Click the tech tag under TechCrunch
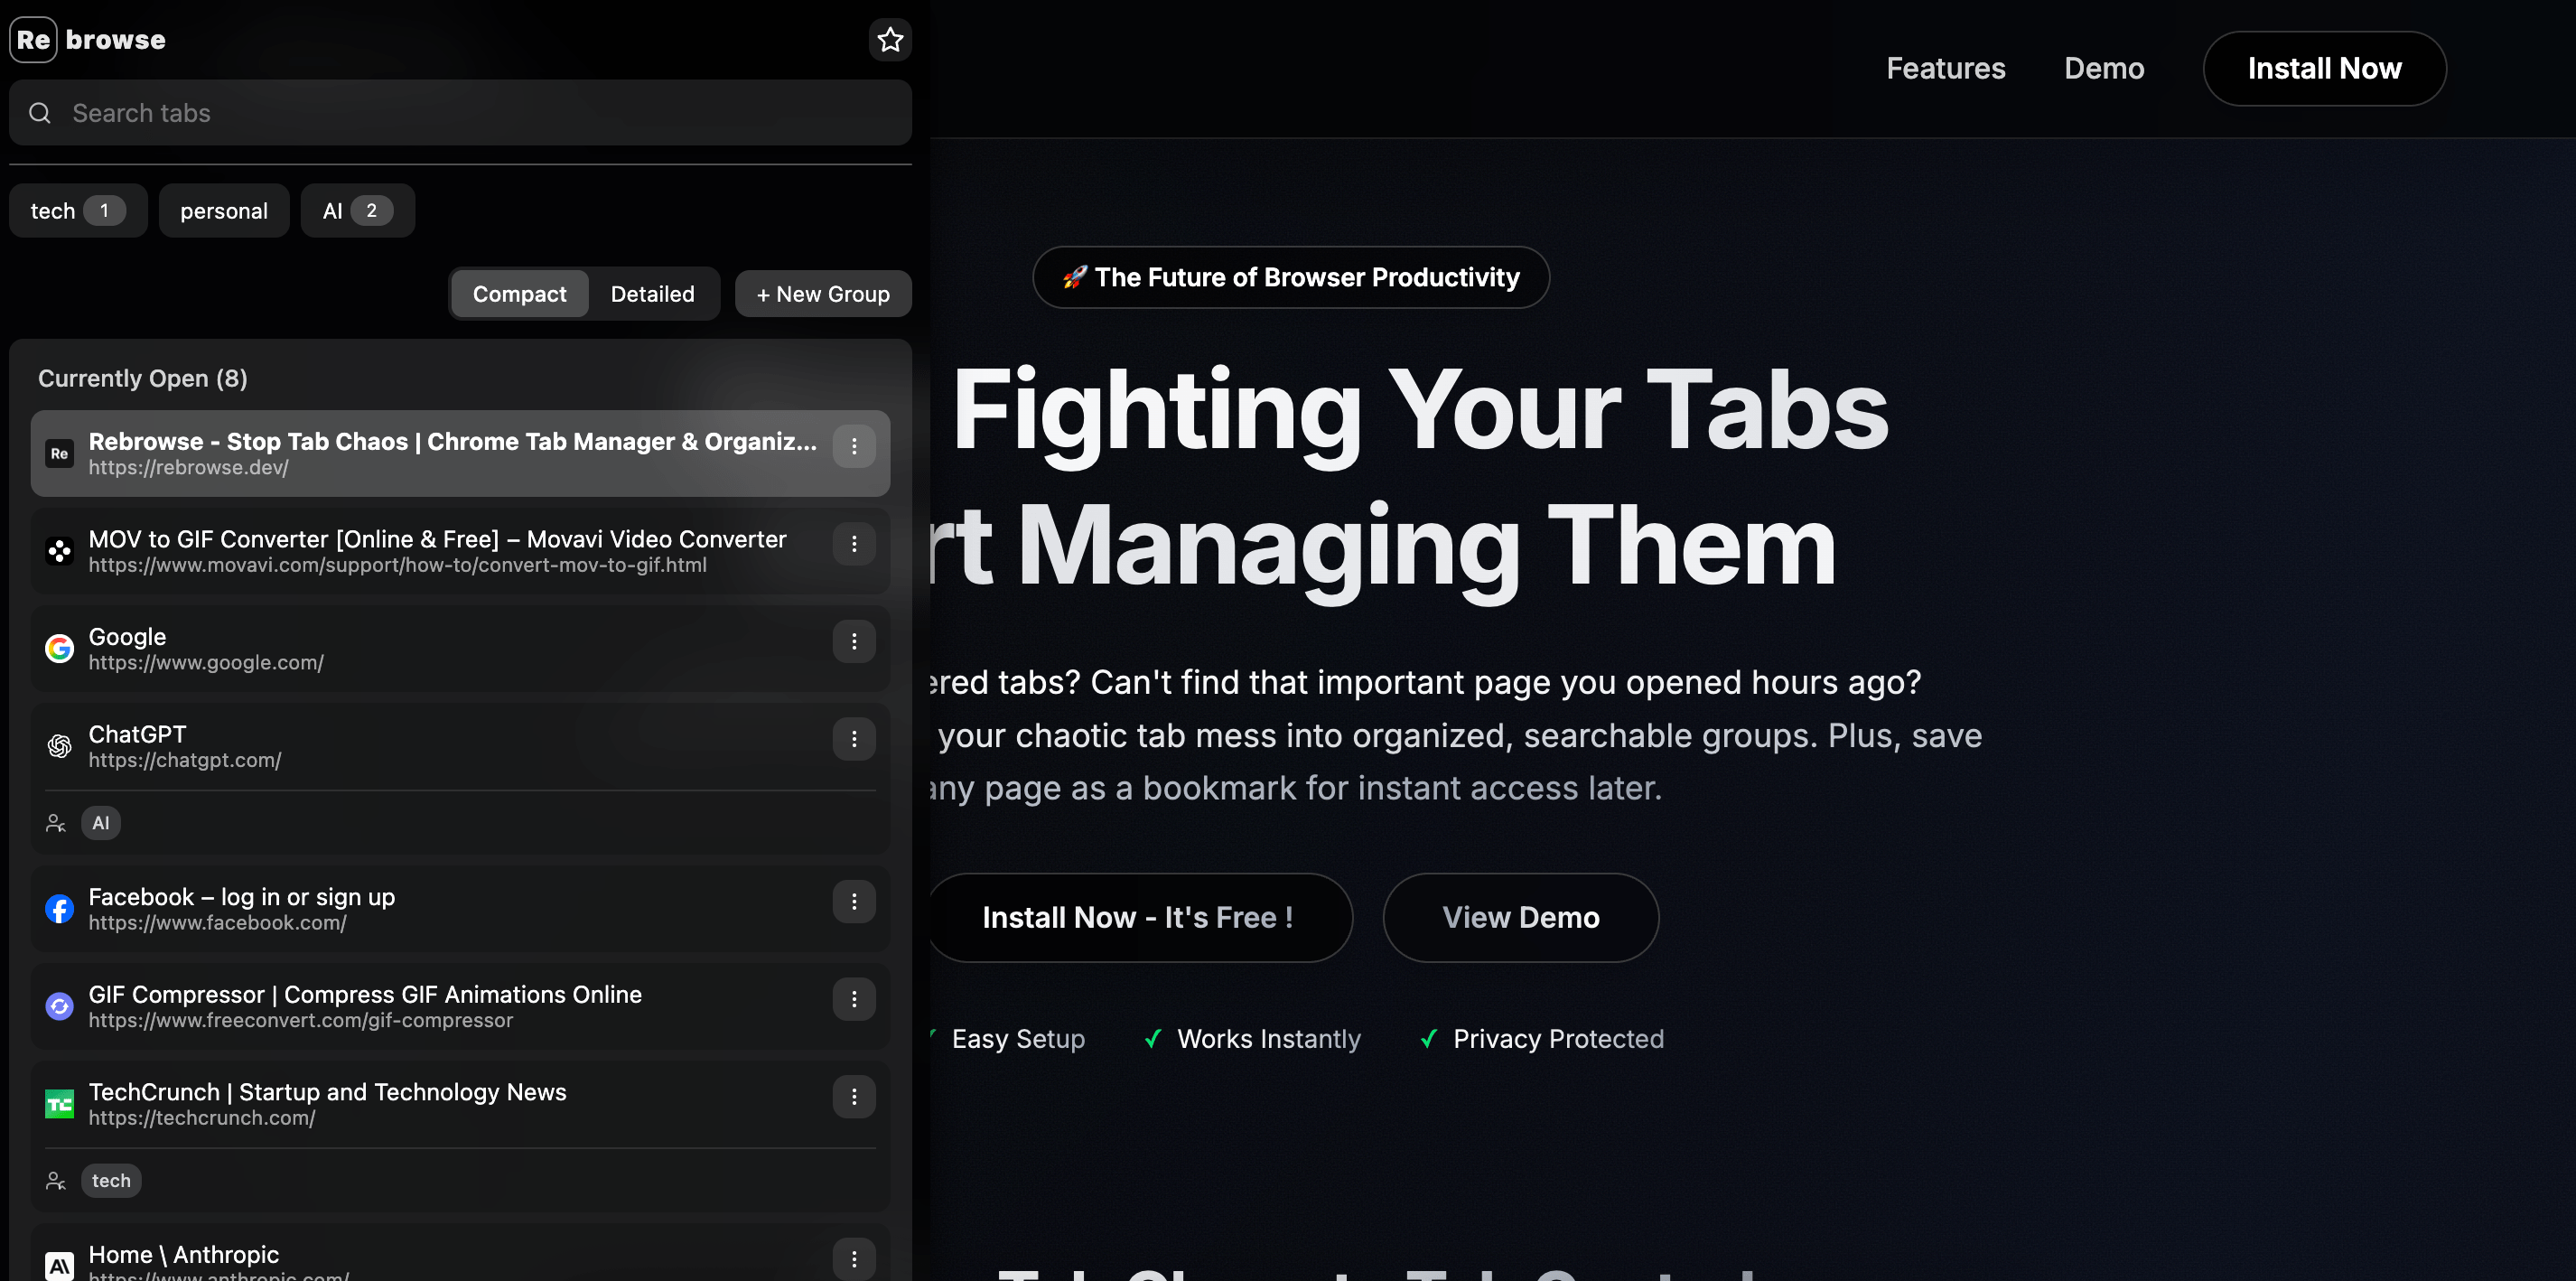This screenshot has width=2576, height=1281. 111,1181
